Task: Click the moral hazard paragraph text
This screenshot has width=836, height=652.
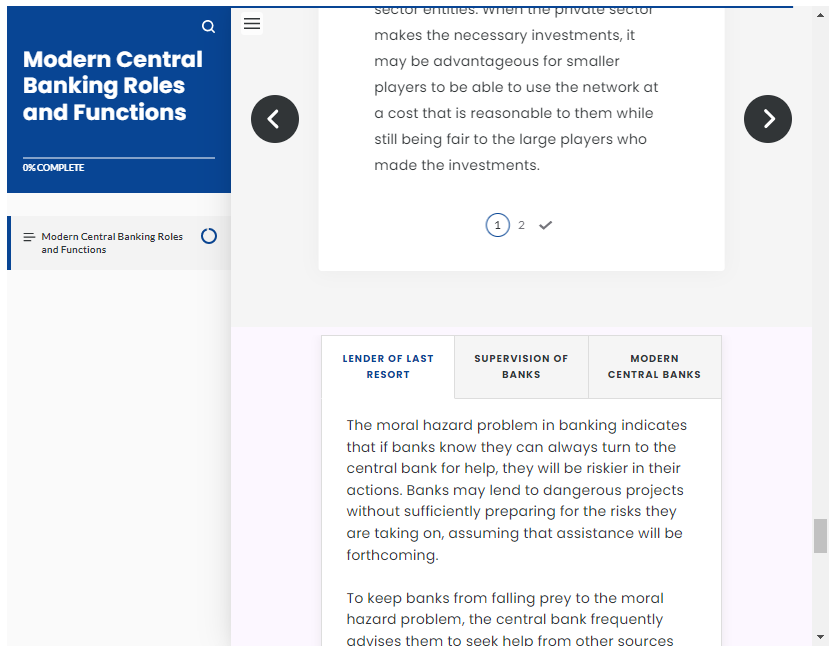Action: click(517, 490)
